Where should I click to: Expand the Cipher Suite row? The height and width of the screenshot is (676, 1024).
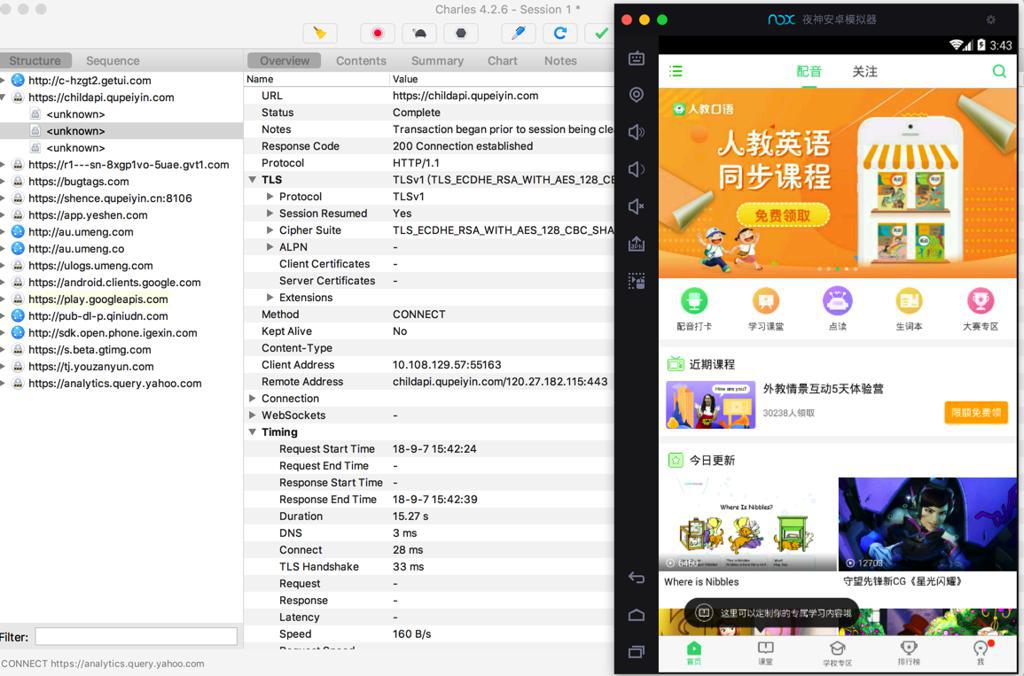[x=270, y=231]
